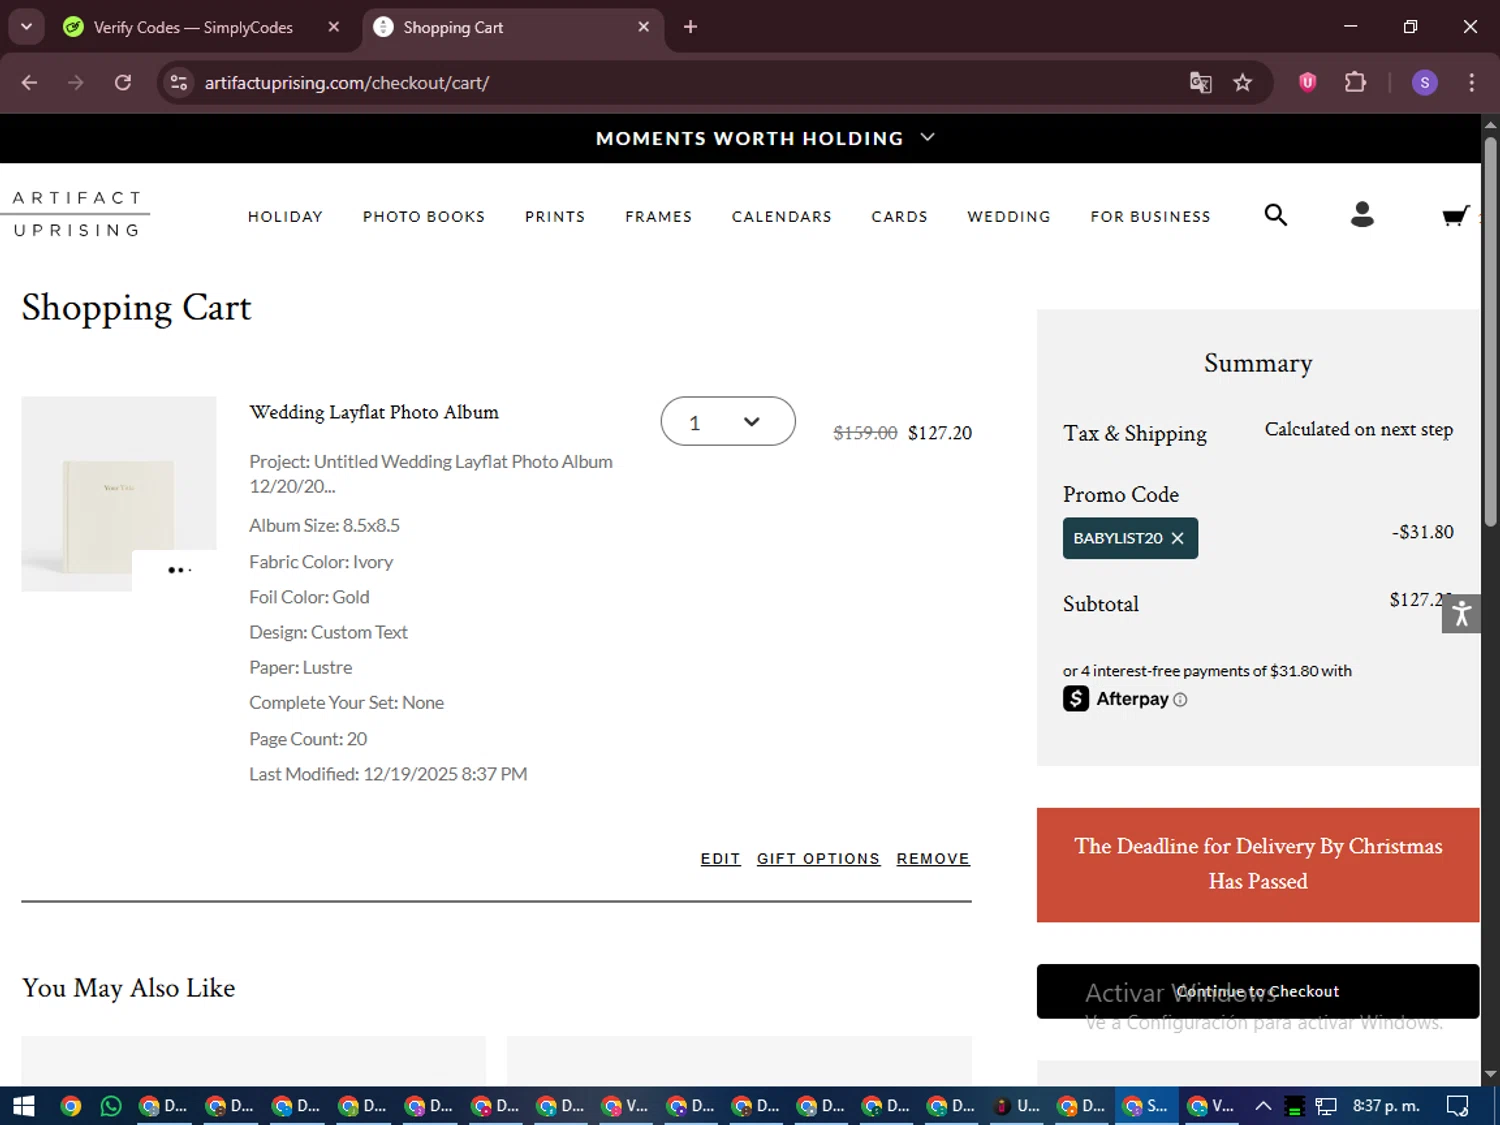Open the first Chrome icon next to Start
The height and width of the screenshot is (1125, 1500).
[70, 1106]
